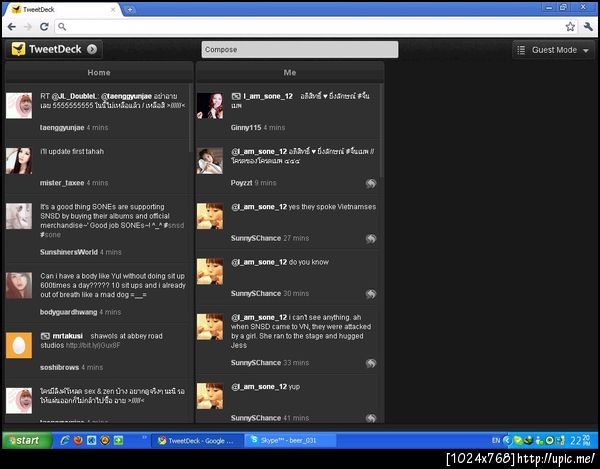This screenshot has width=600, height=469.
Task: Click text 'yes they spoke Vietnamses'
Action: tap(332, 207)
